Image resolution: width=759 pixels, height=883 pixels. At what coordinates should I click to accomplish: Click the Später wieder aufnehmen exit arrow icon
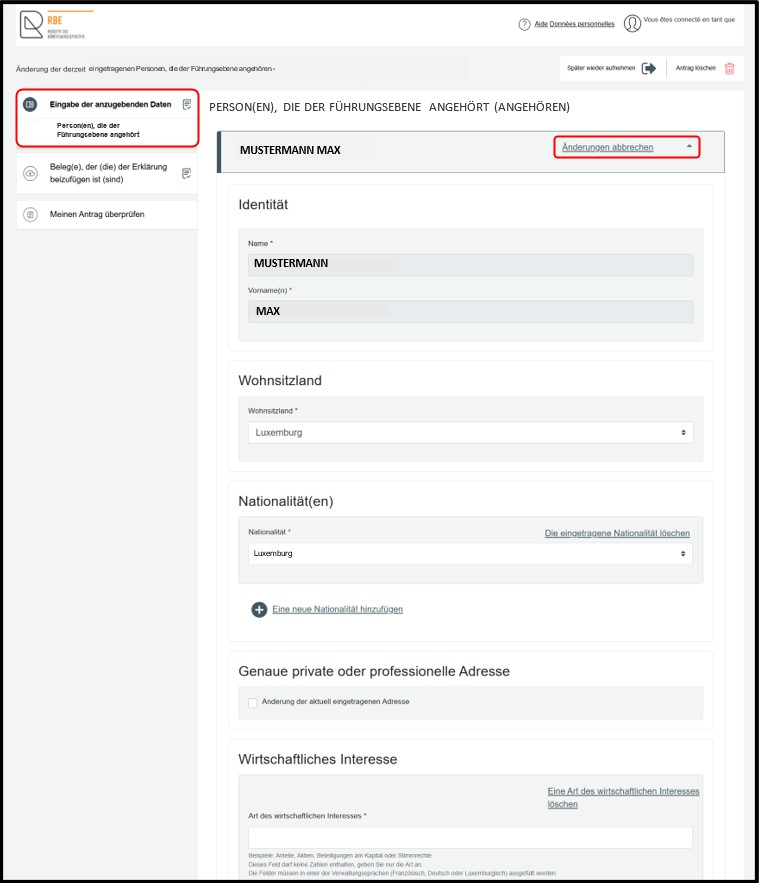[x=649, y=69]
